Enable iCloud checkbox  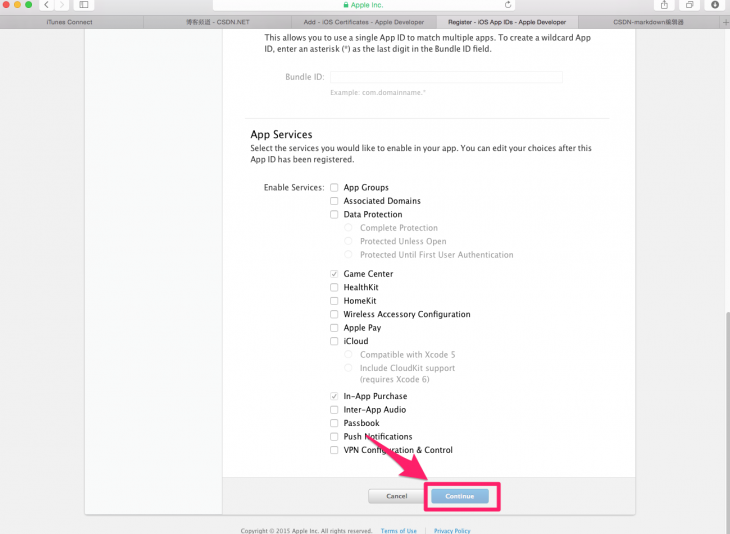tap(334, 341)
